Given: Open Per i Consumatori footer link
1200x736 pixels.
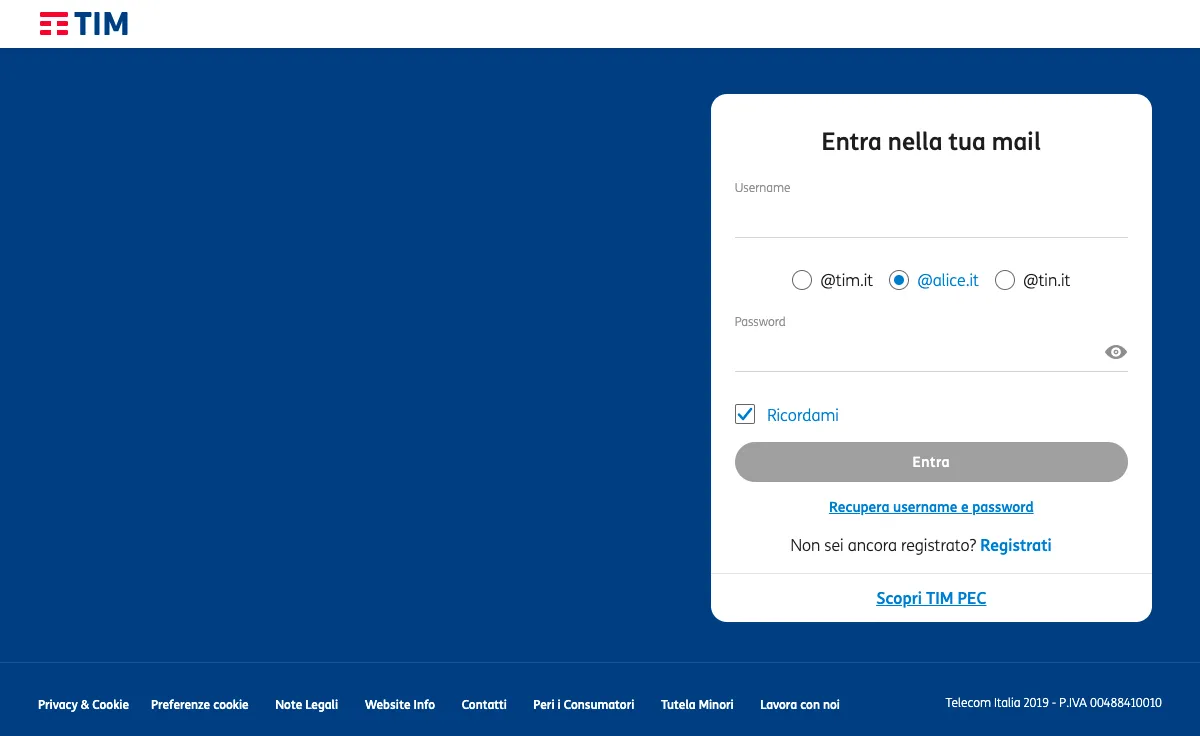Looking at the screenshot, I should [584, 705].
